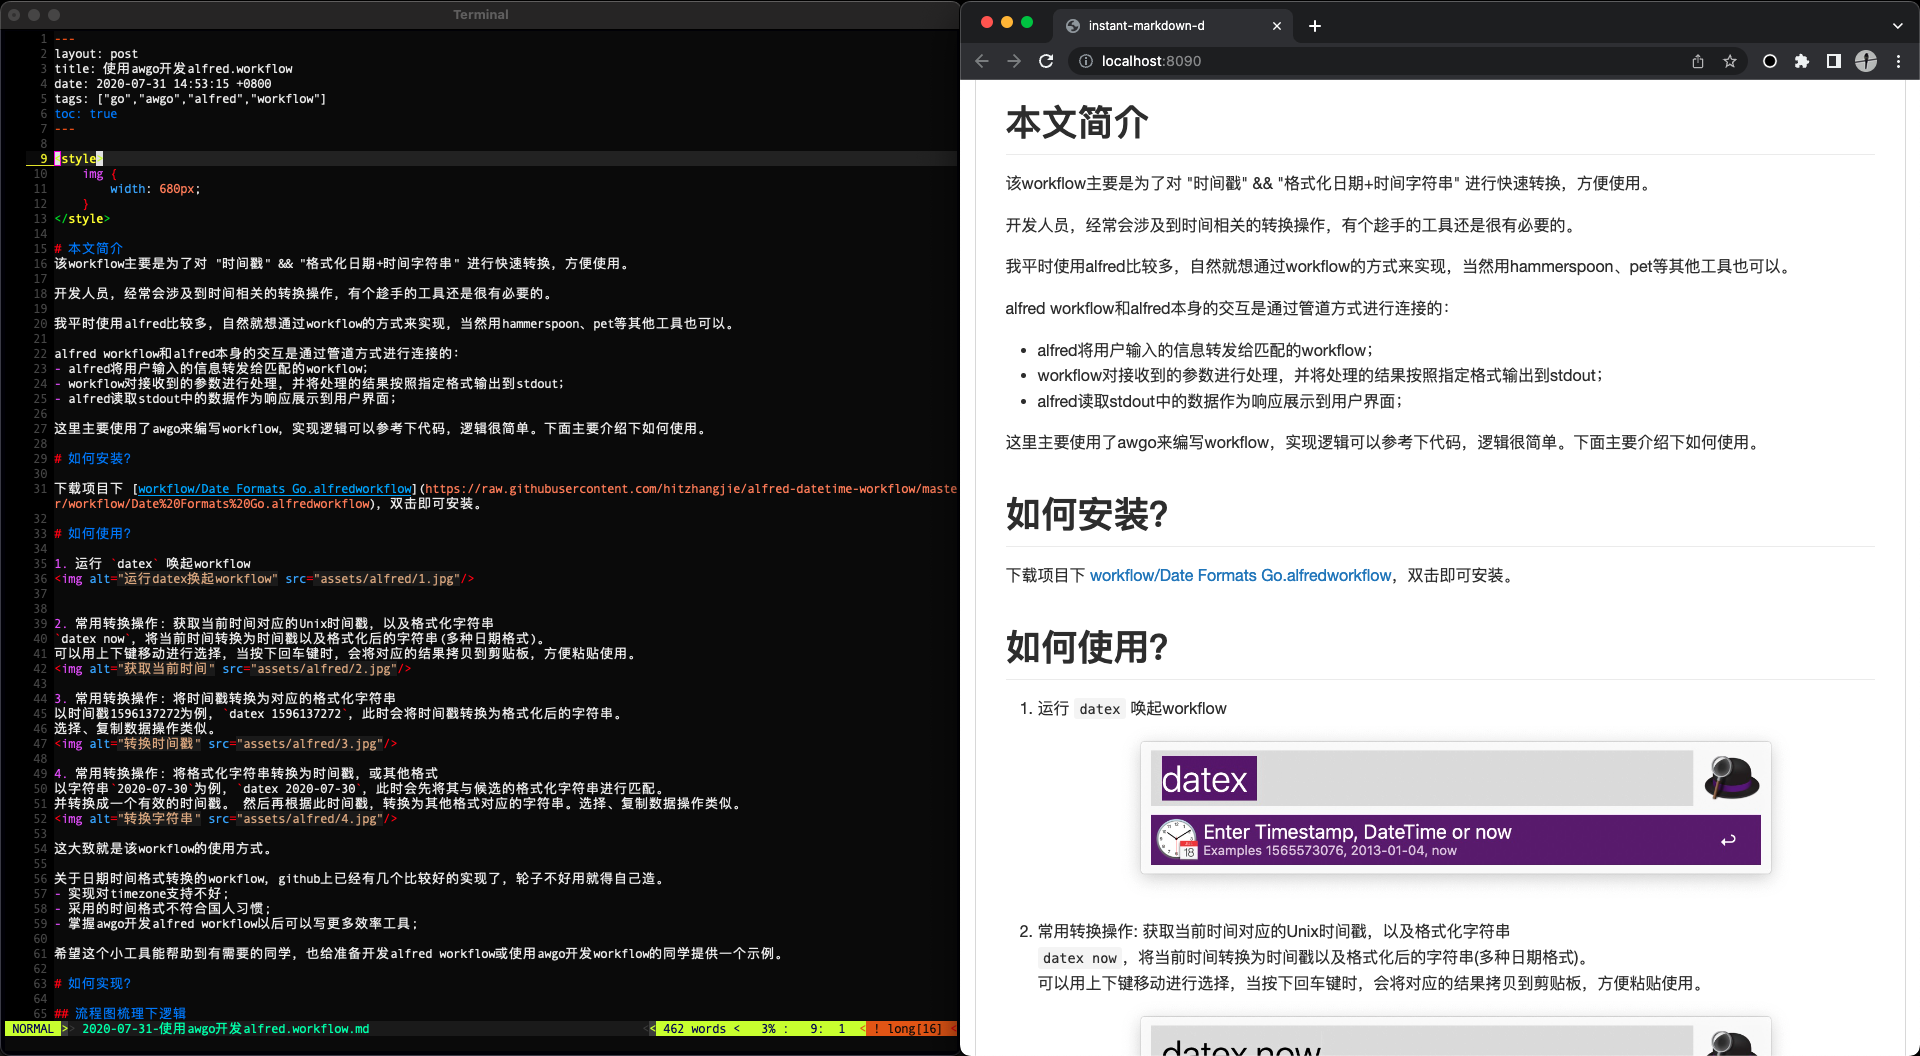Open the profile avatar menu

1866,61
